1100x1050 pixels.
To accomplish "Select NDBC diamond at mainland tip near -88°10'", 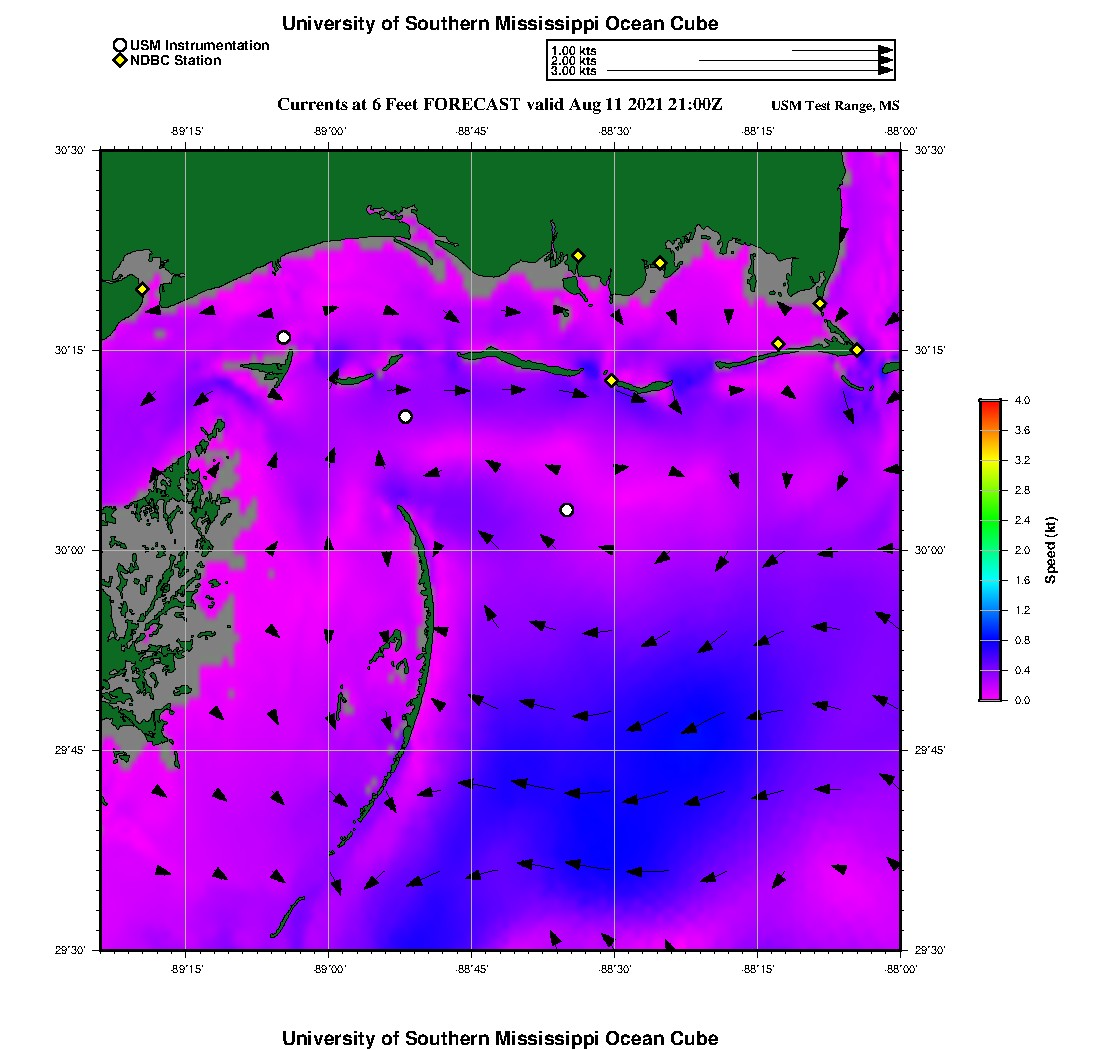I will pos(819,304).
